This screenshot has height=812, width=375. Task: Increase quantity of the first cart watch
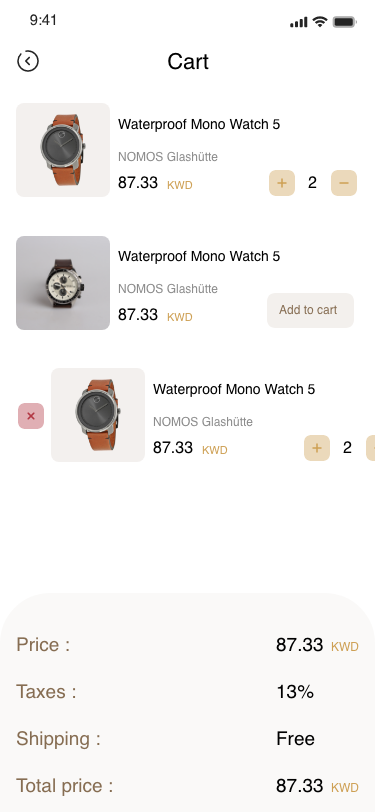pyautogui.click(x=282, y=183)
